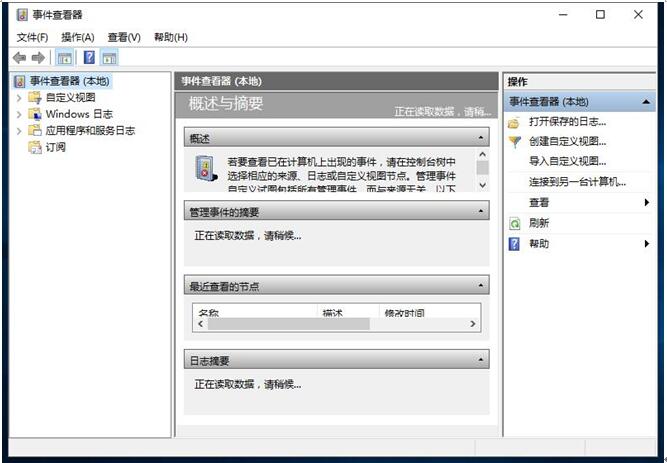Click 连接到另一台计算机... action
This screenshot has width=667, height=463.
pyautogui.click(x=577, y=182)
